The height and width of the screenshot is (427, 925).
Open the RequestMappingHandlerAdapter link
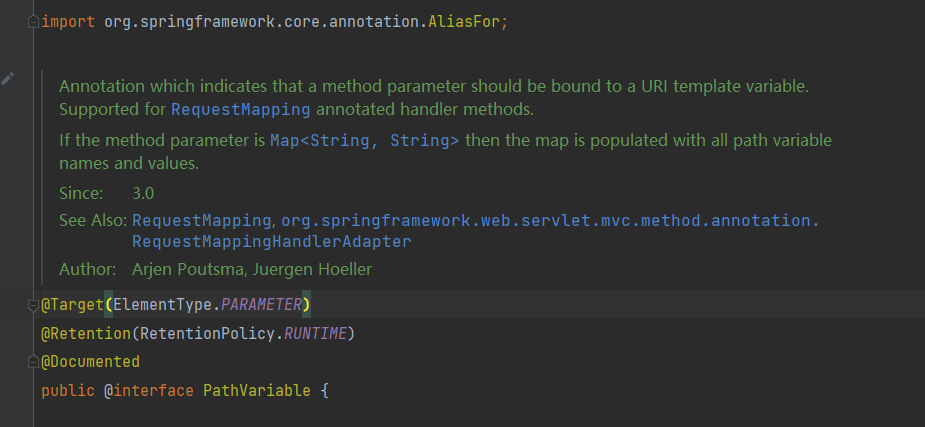click(271, 242)
